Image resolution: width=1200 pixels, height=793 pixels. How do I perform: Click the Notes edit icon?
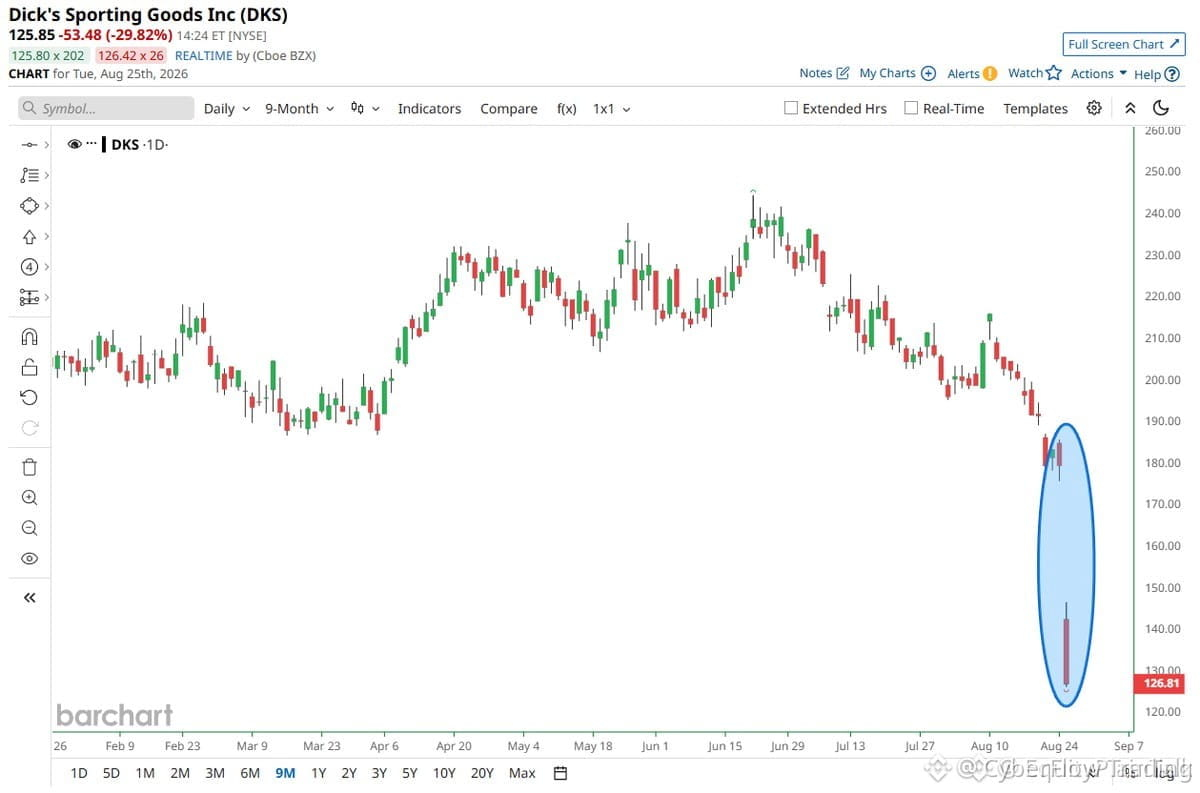click(842, 73)
